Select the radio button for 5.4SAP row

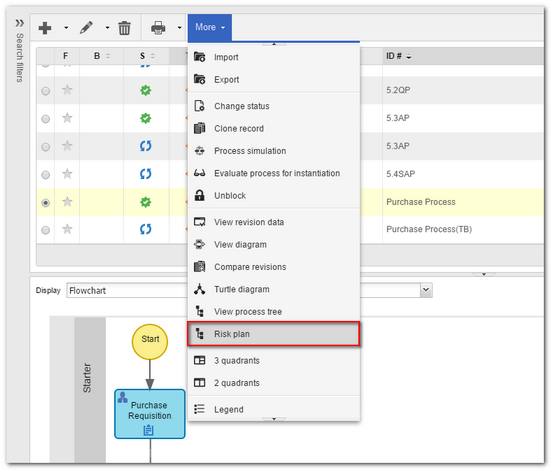click(46, 174)
